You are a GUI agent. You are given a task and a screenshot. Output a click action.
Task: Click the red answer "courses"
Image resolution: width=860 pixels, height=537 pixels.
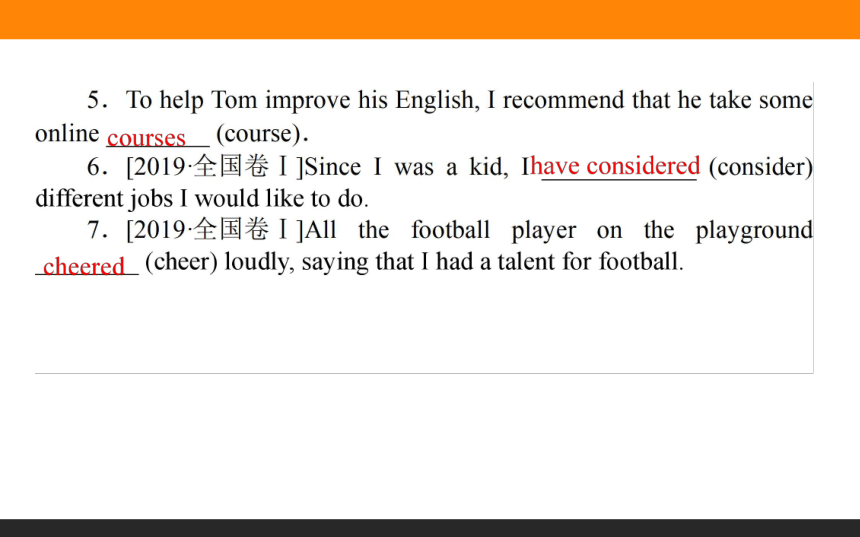146,138
